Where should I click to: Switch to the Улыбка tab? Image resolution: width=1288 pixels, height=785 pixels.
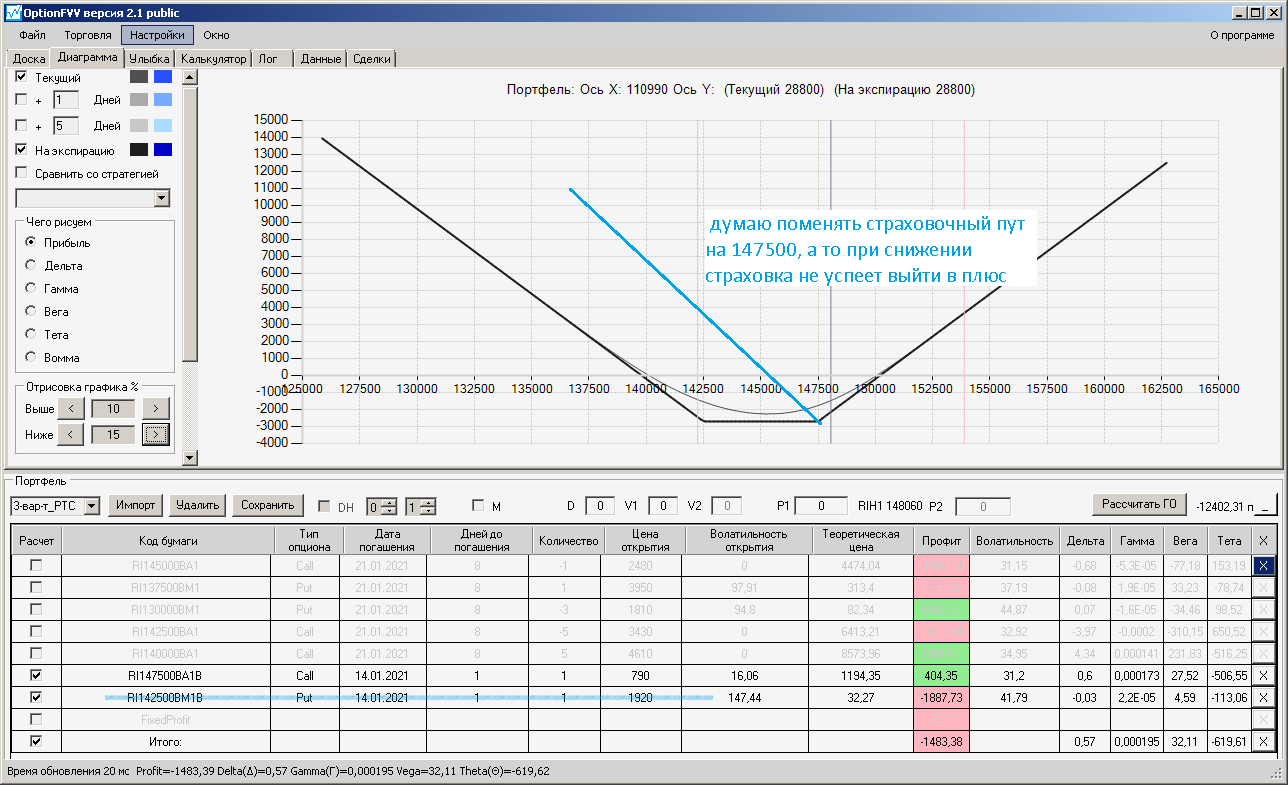click(150, 59)
